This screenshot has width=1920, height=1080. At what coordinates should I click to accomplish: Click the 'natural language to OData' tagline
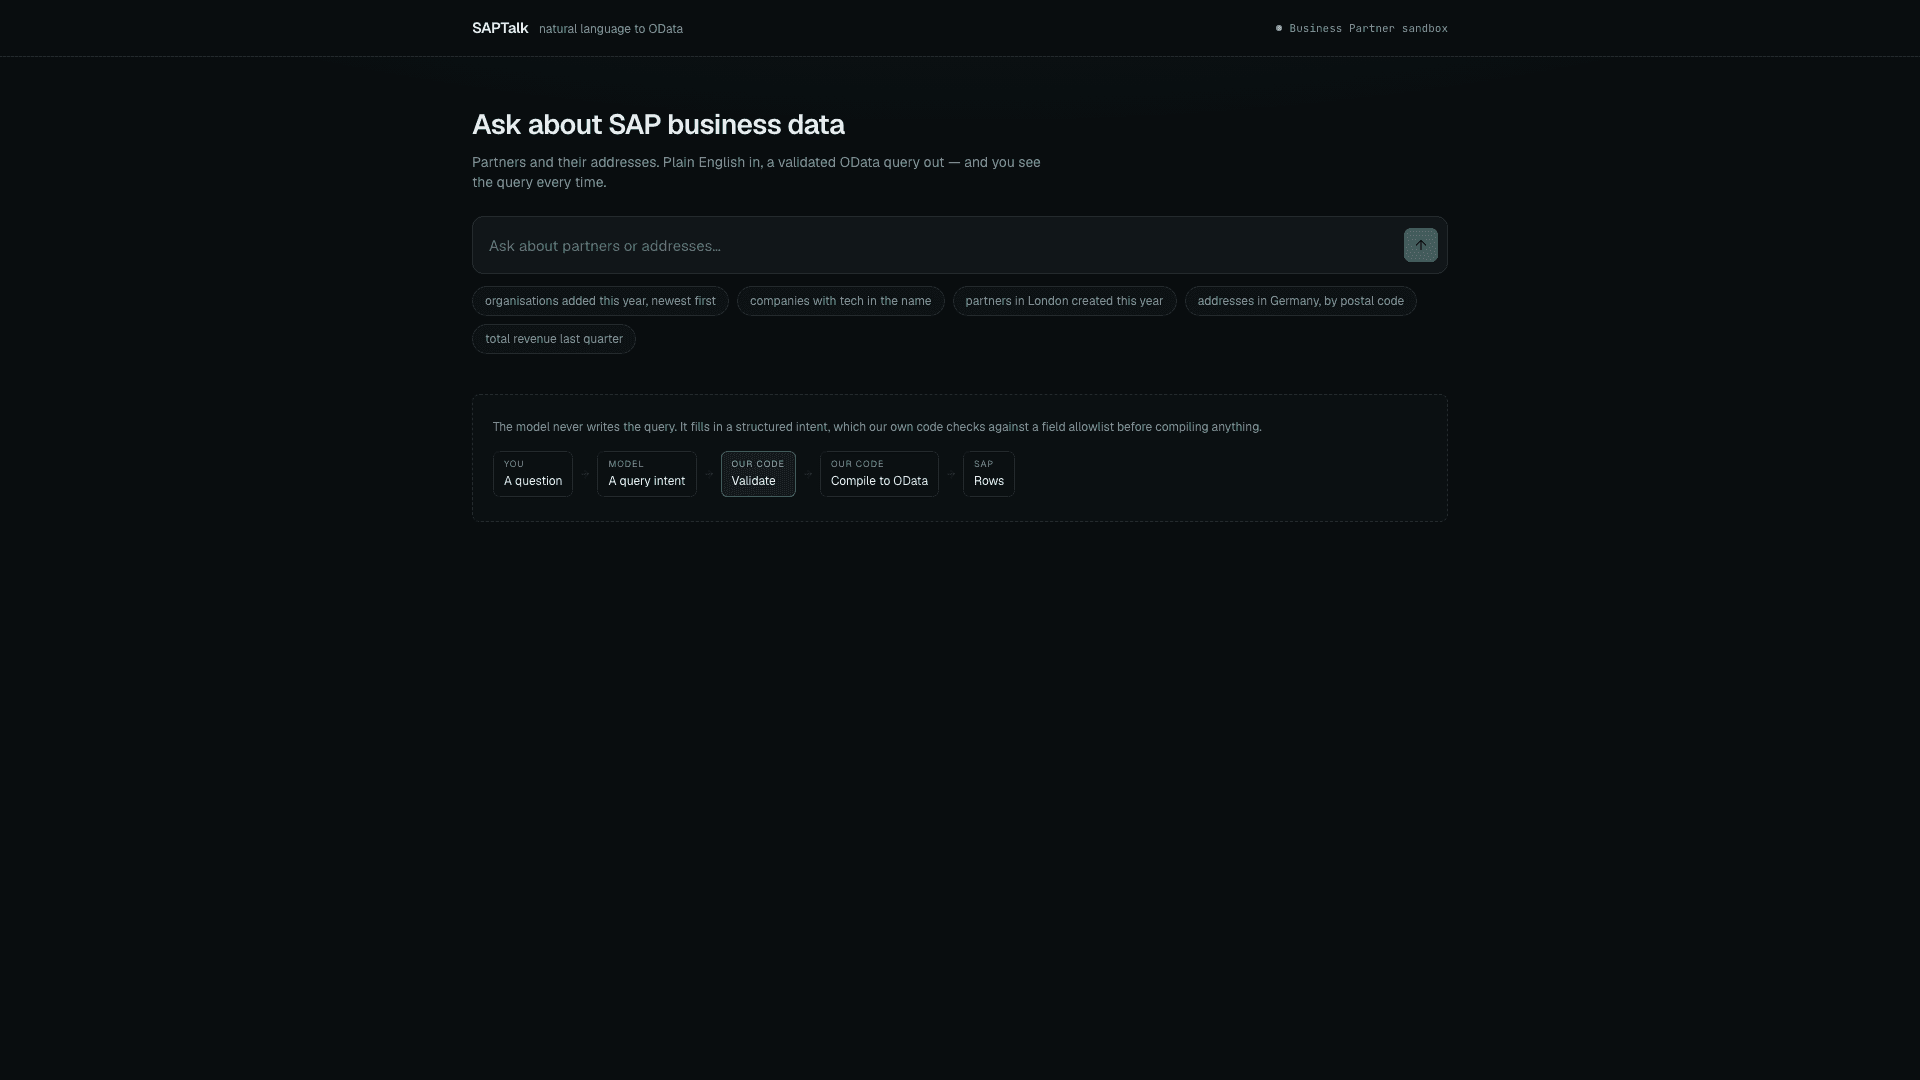click(x=611, y=29)
